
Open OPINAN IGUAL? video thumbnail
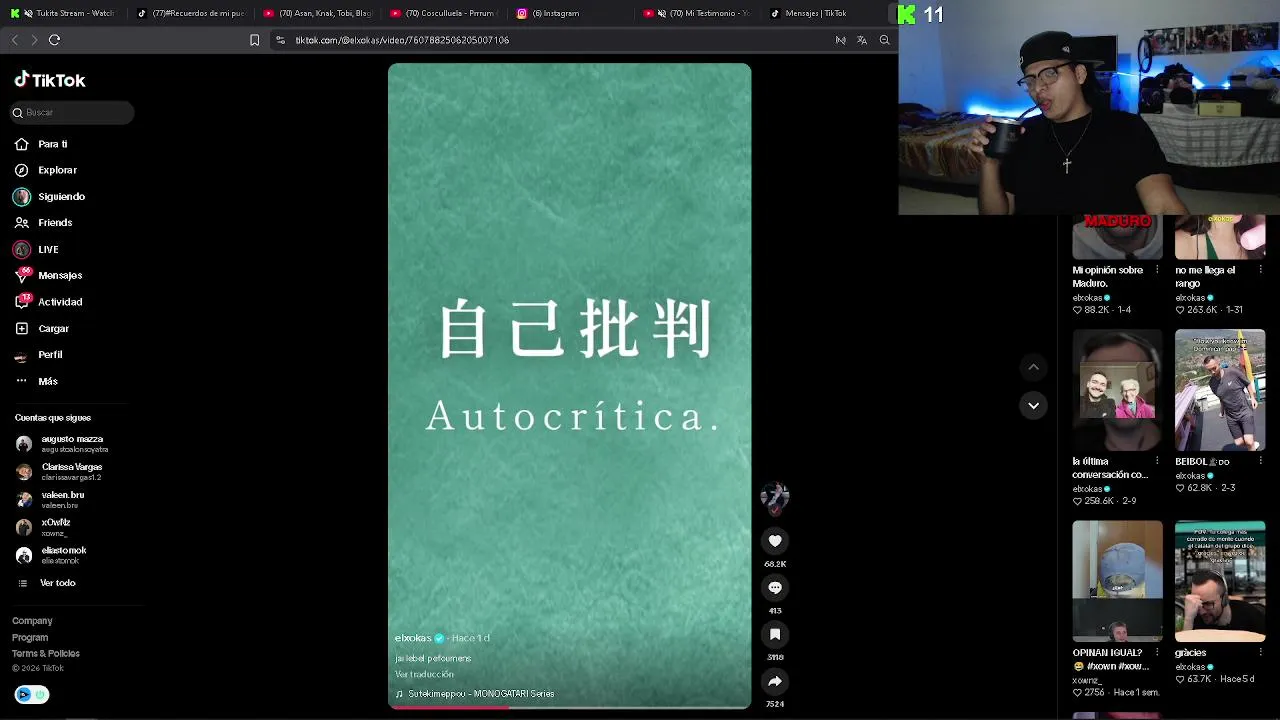(1118, 581)
